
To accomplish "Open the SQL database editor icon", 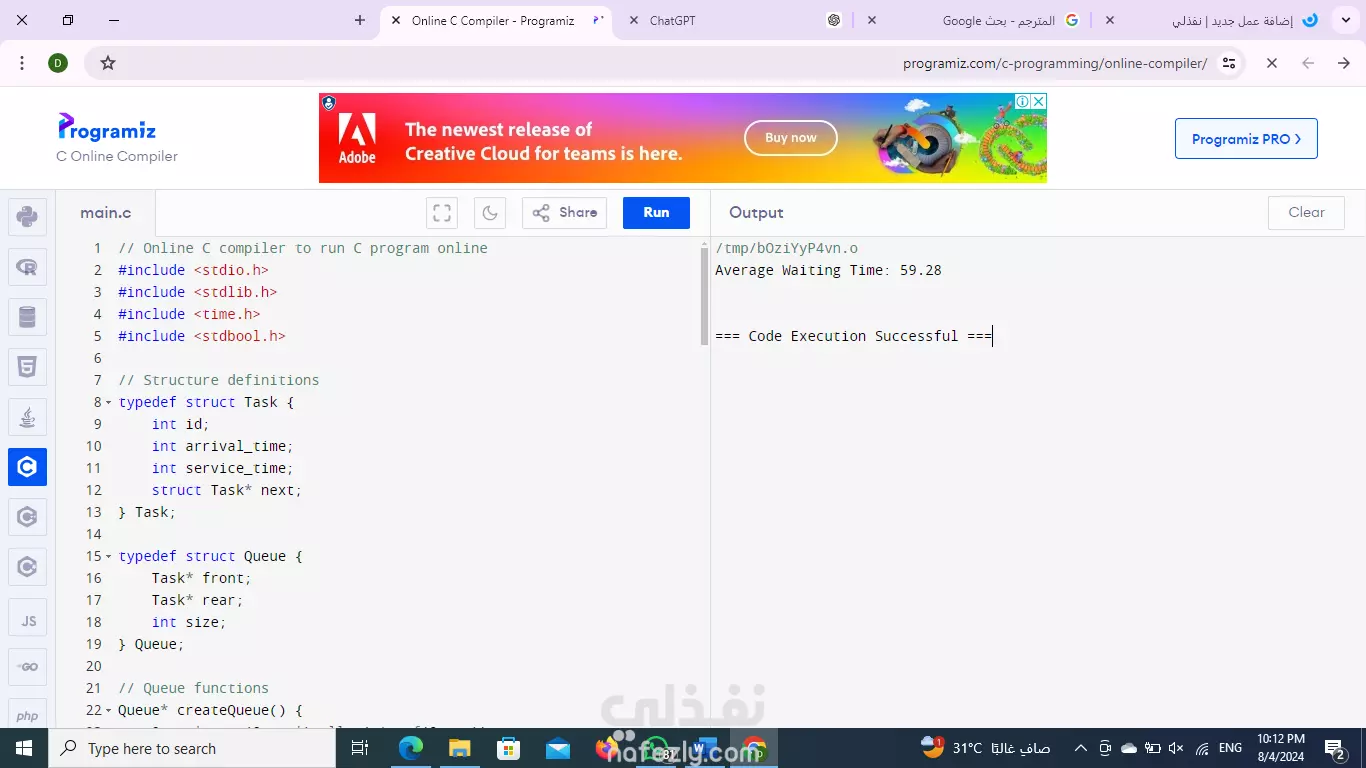I will point(27,317).
